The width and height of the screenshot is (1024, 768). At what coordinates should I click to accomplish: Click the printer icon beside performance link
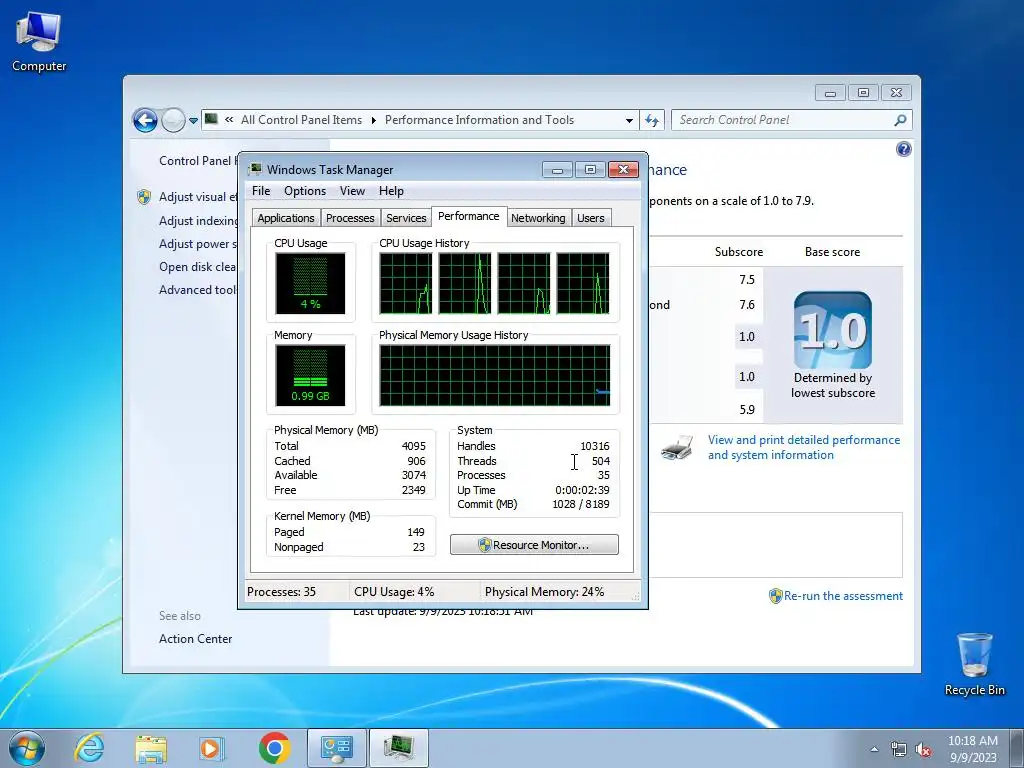[677, 447]
